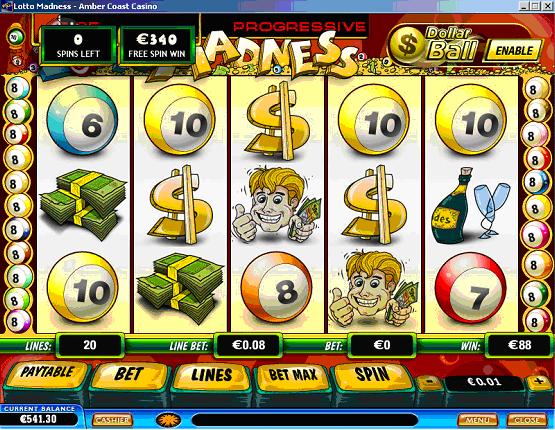
Task: Open the Paytable
Action: click(x=47, y=374)
